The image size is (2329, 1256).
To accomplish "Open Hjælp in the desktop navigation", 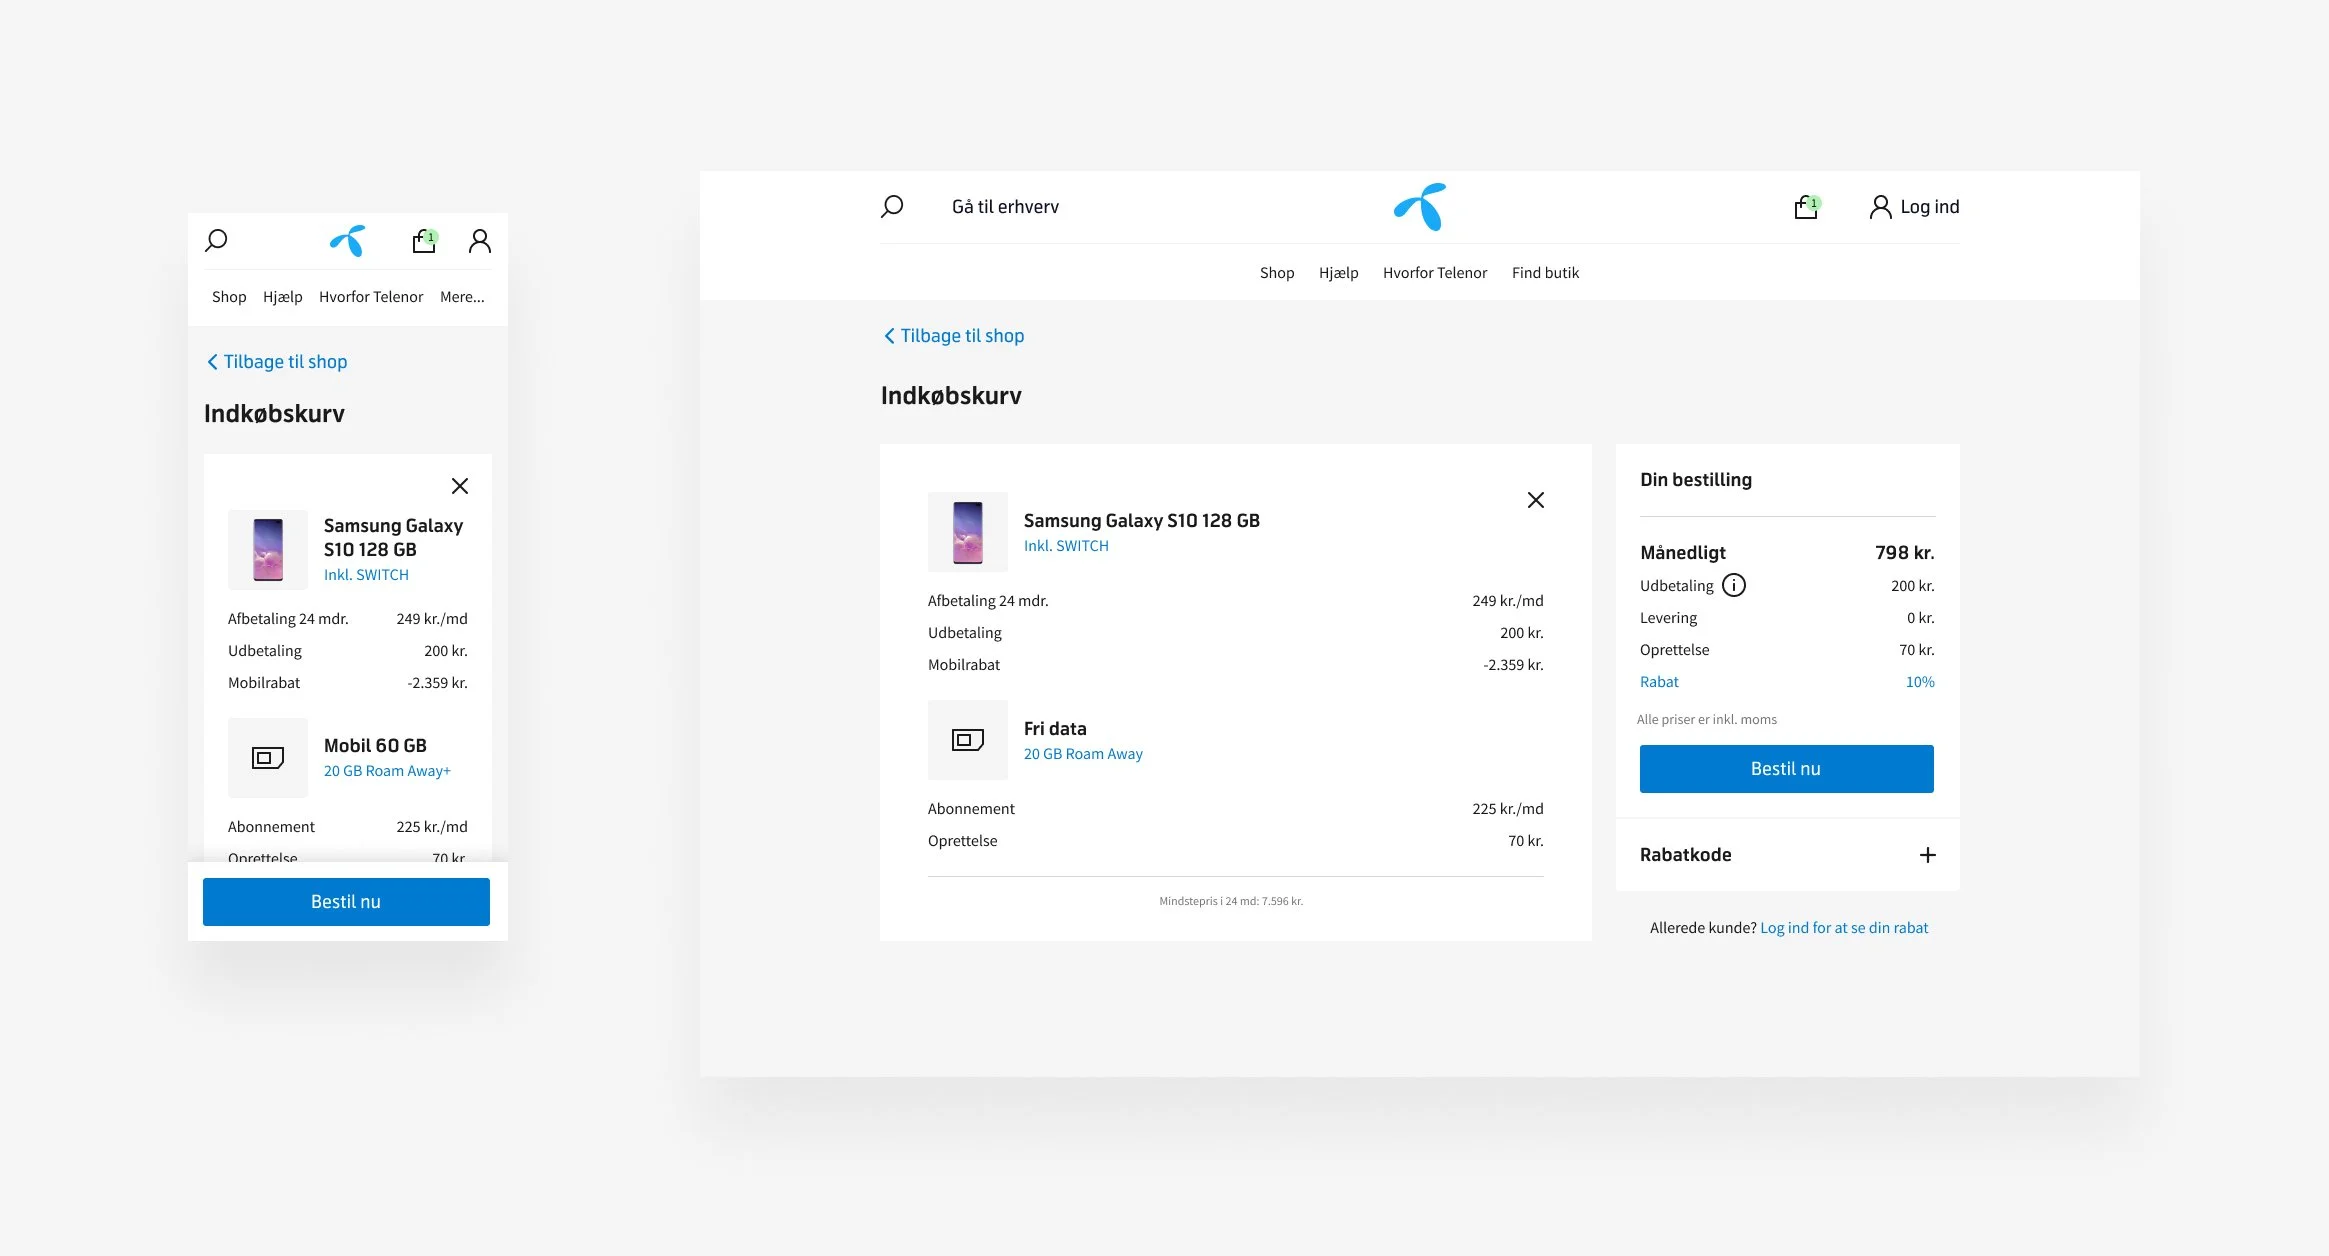I will coord(1339,273).
